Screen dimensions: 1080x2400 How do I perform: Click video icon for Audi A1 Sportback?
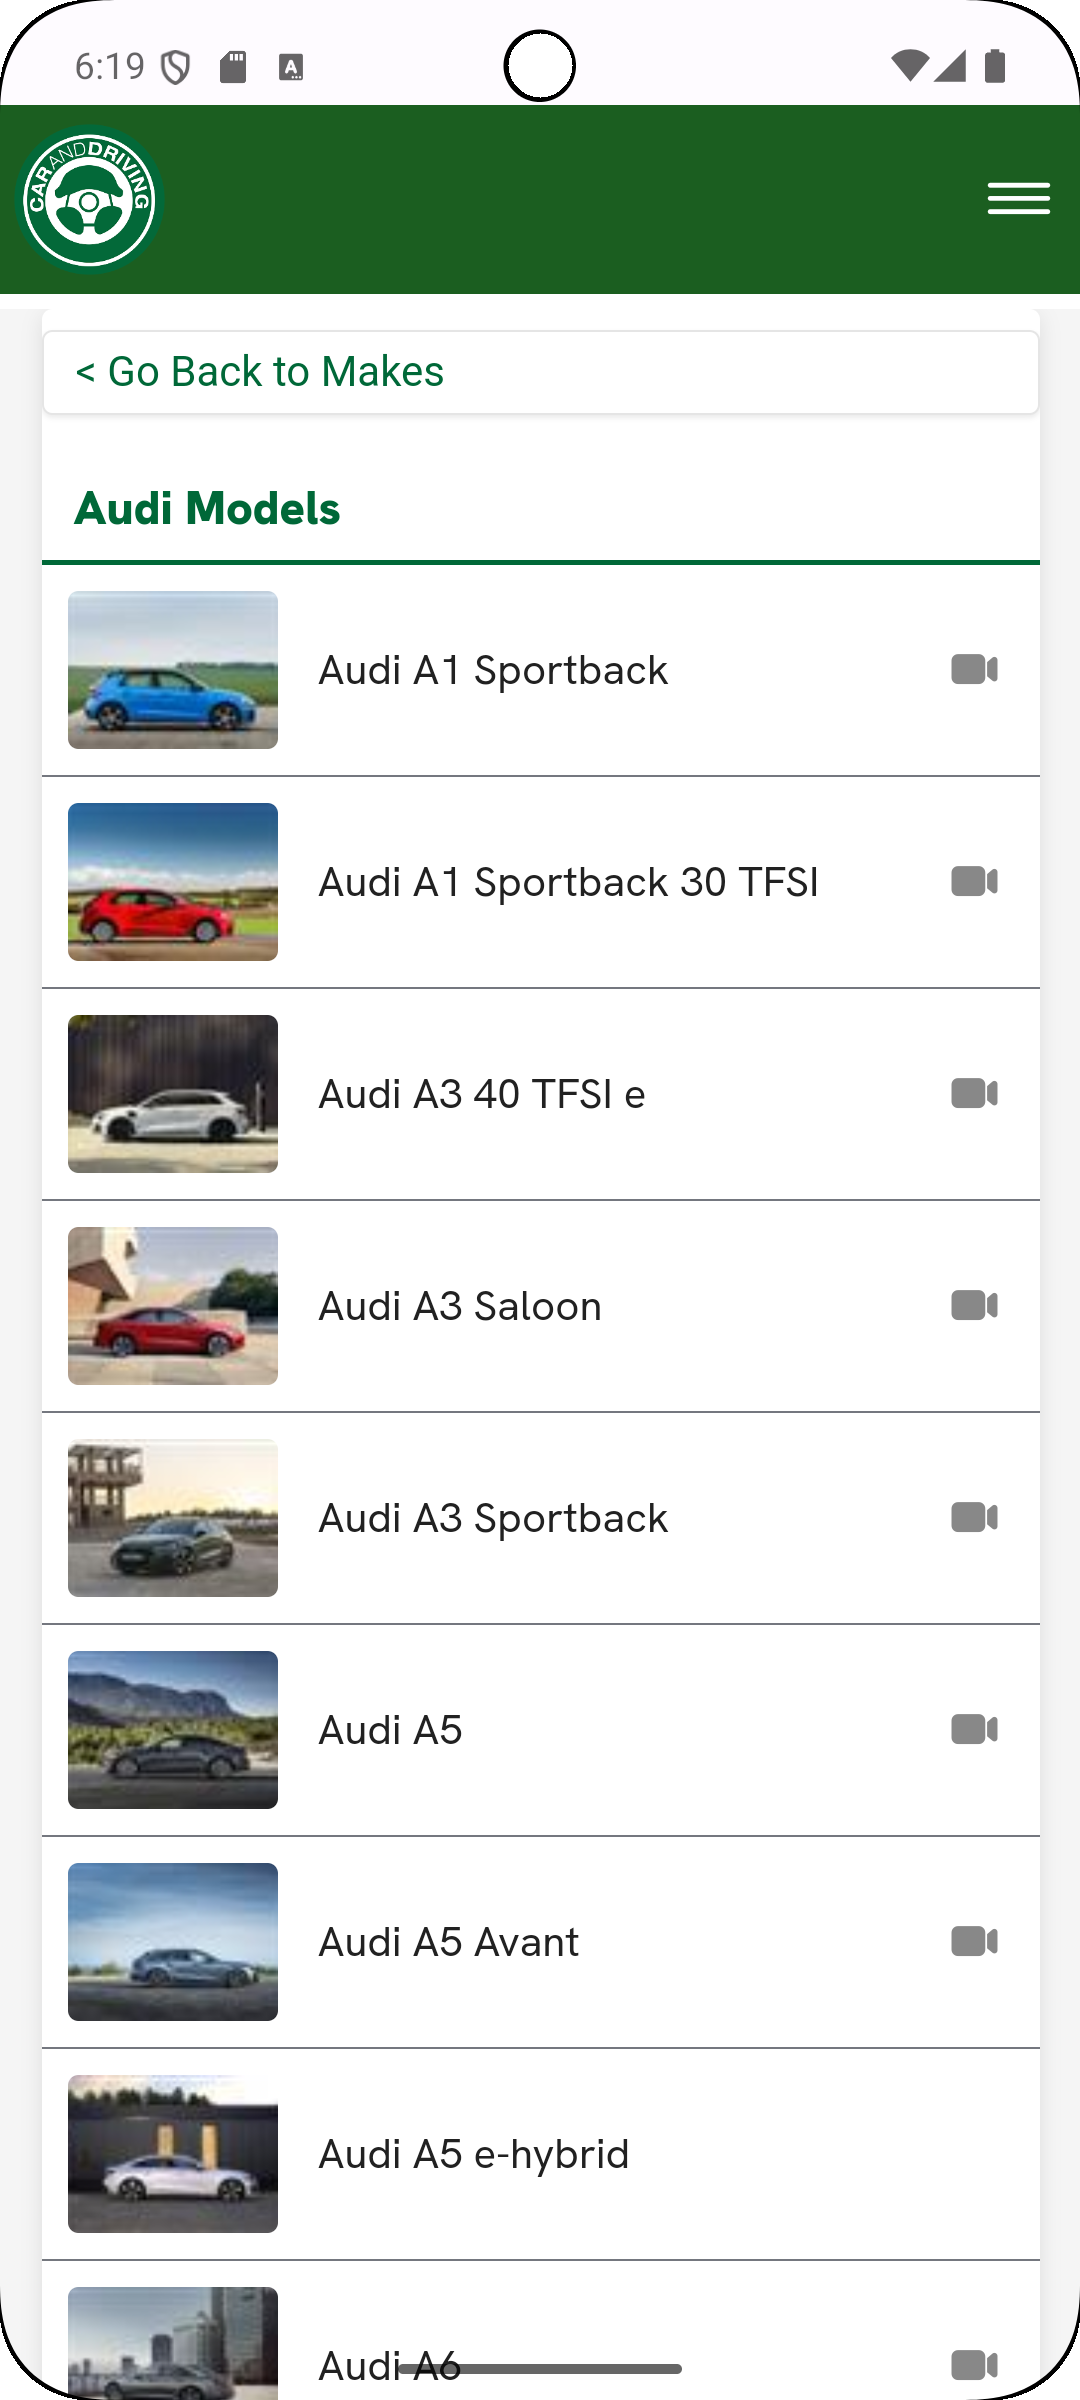pos(974,669)
